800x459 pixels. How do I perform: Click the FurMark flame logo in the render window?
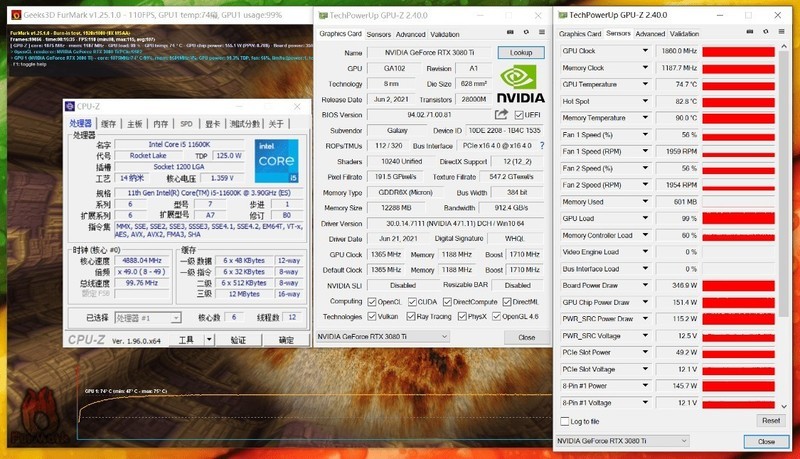tap(39, 416)
